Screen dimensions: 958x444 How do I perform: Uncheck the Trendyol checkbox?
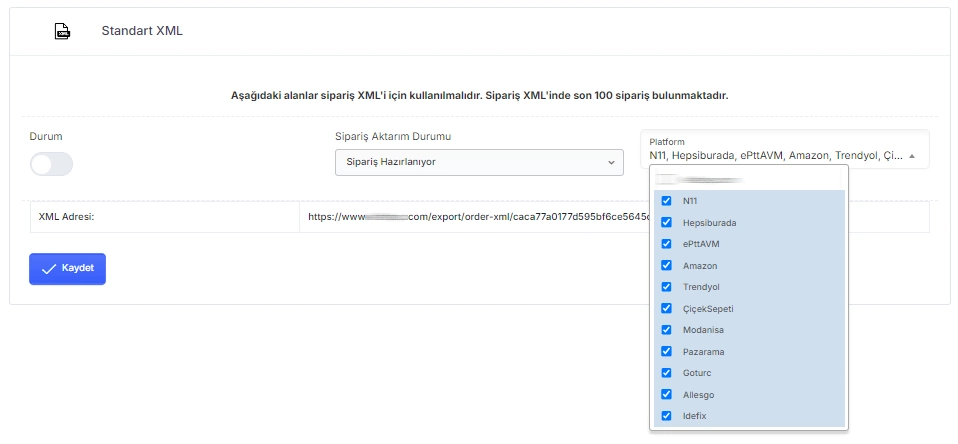[667, 287]
